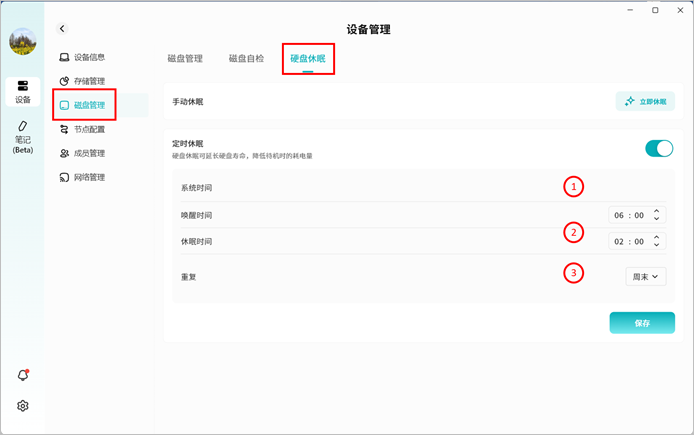This screenshot has width=694, height=435.
Task: Toggle the 定时休眠 switch off
Action: 659,149
